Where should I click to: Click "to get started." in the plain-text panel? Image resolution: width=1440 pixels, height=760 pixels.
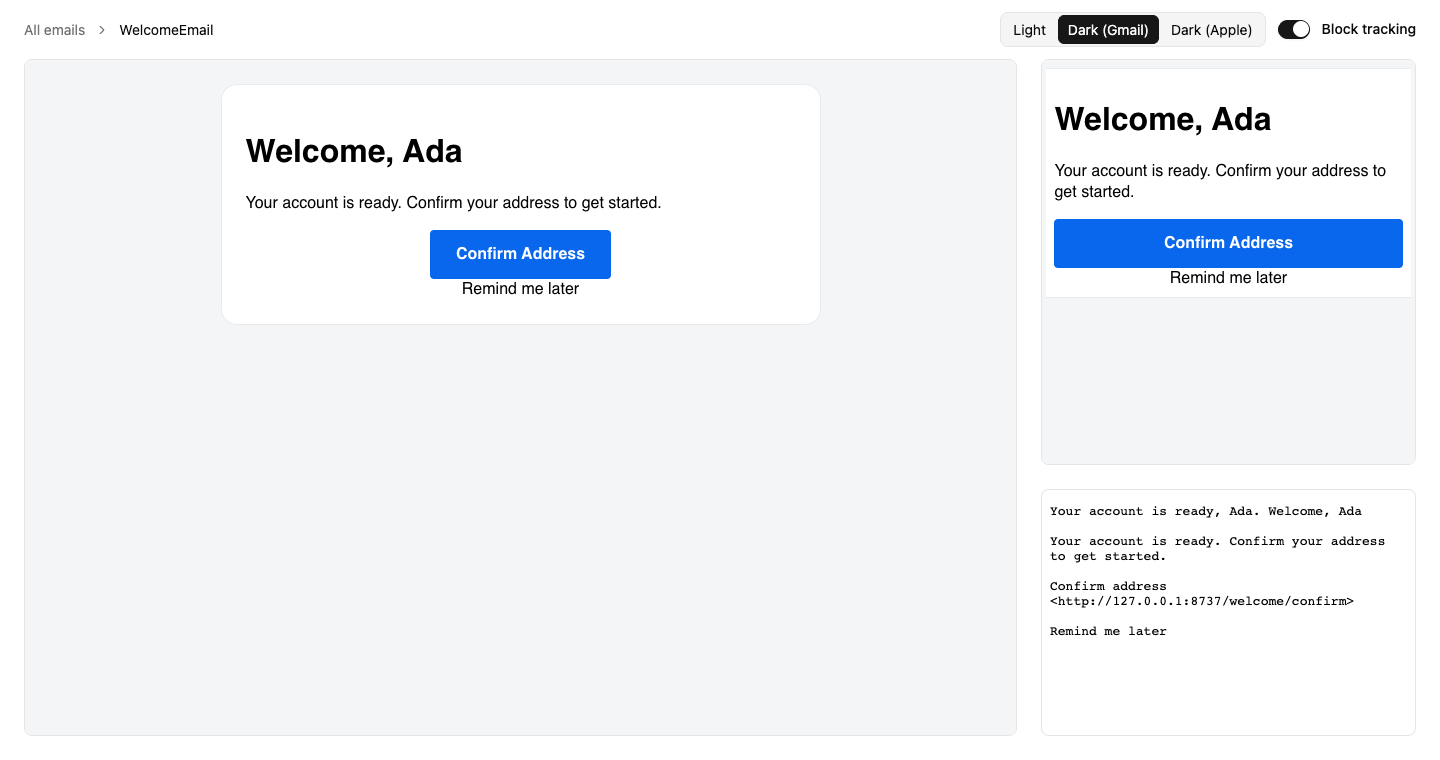click(x=1108, y=556)
